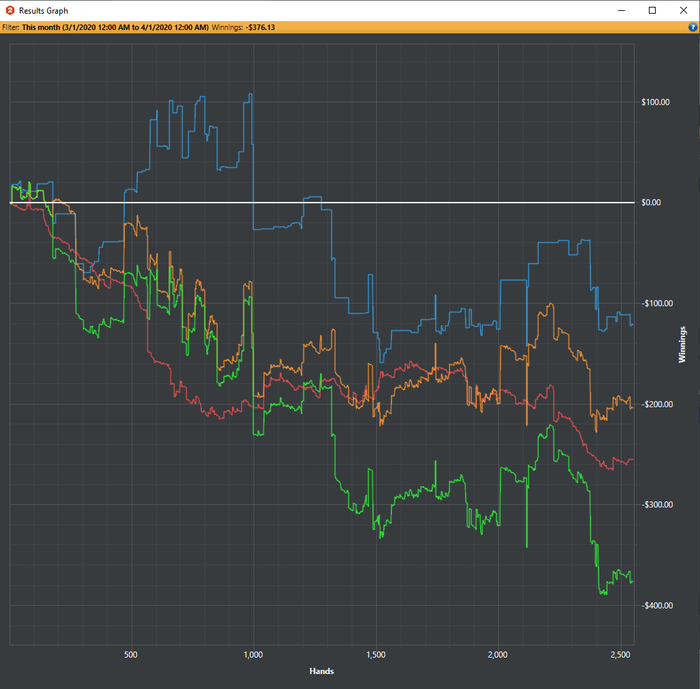The width and height of the screenshot is (700, 689).
Task: Maximize the Results Graph window
Action: coord(652,10)
